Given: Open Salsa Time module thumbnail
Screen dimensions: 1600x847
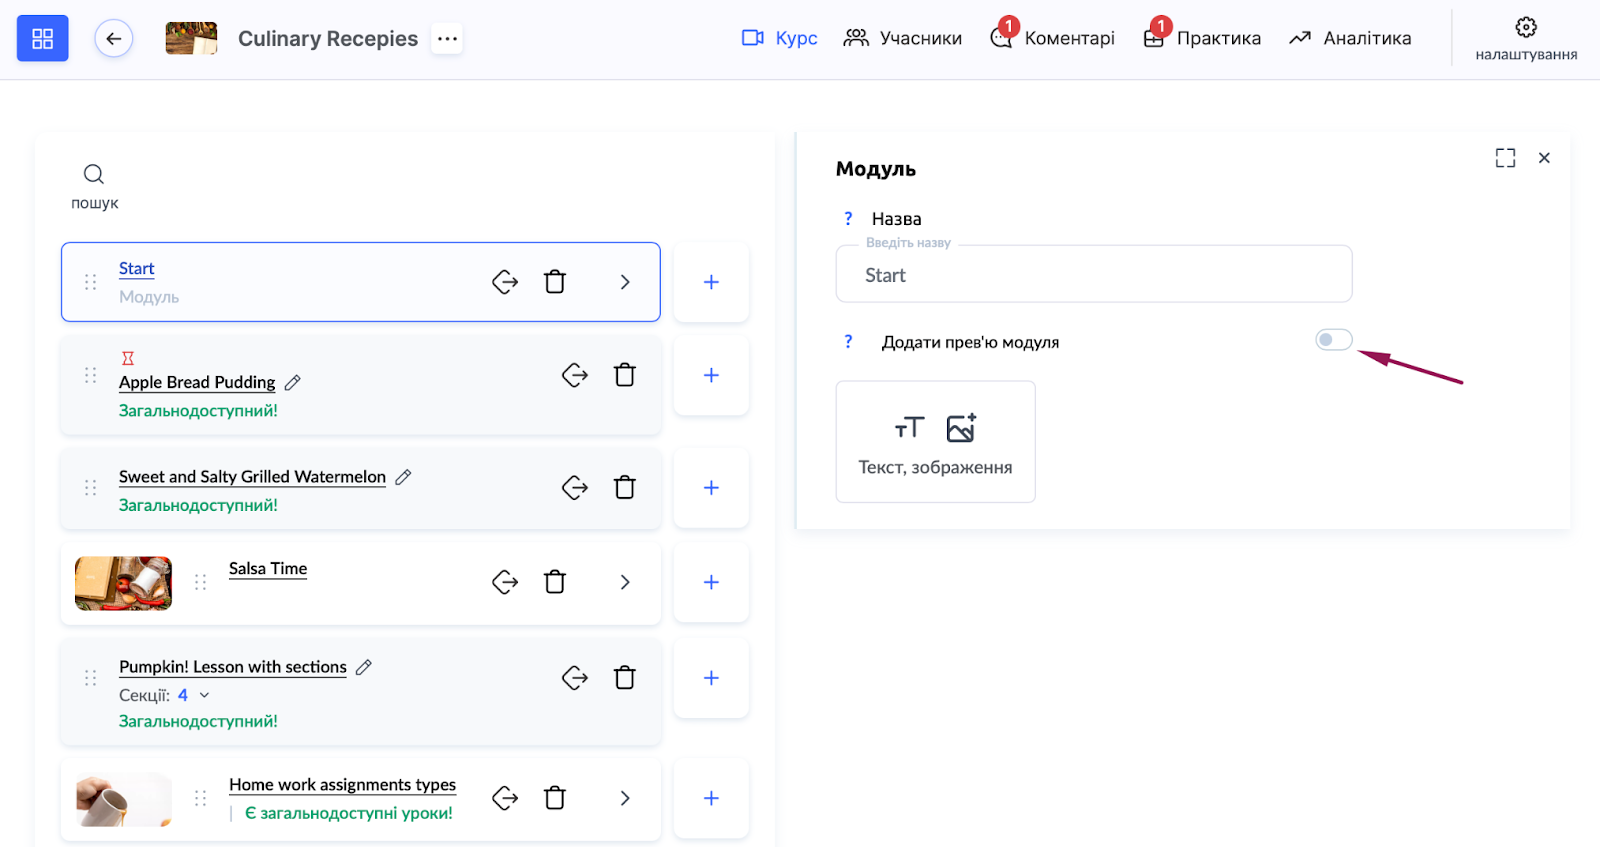Looking at the screenshot, I should click(123, 583).
